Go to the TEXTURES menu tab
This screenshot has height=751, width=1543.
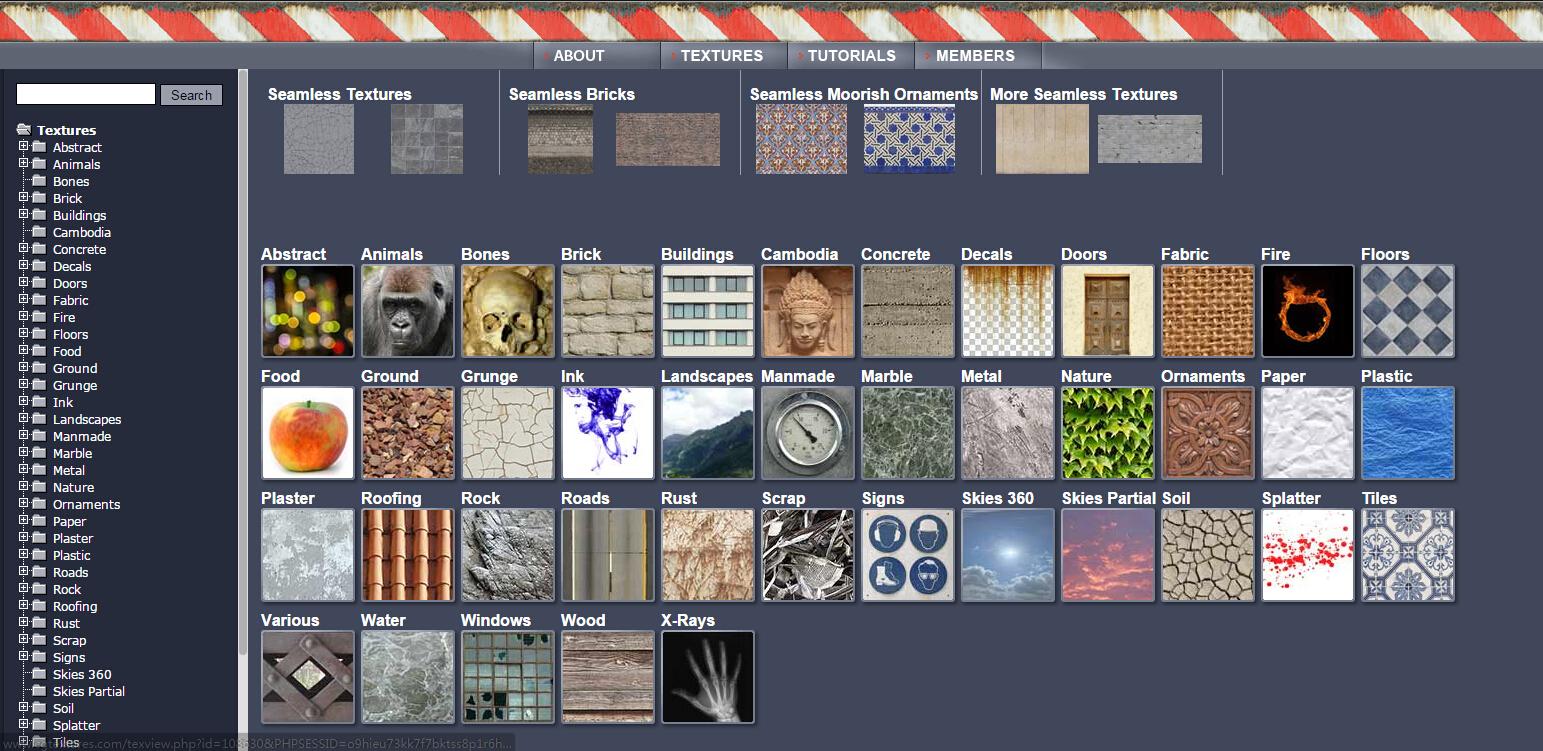pyautogui.click(x=722, y=56)
